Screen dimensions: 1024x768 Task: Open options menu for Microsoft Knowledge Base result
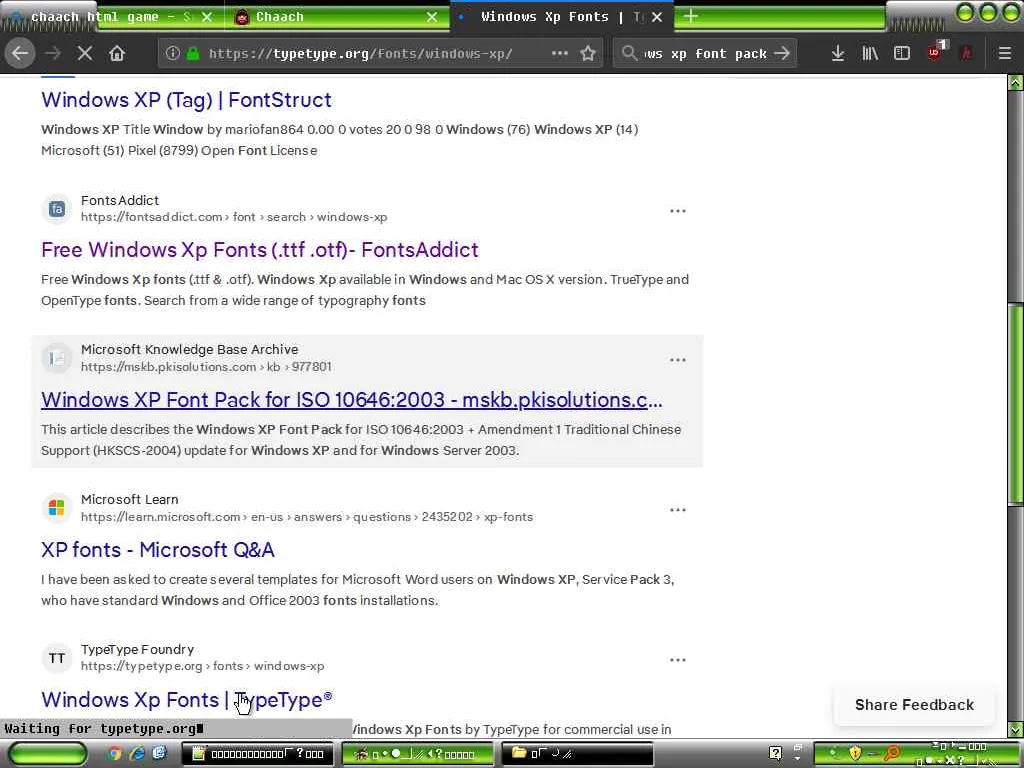[678, 360]
